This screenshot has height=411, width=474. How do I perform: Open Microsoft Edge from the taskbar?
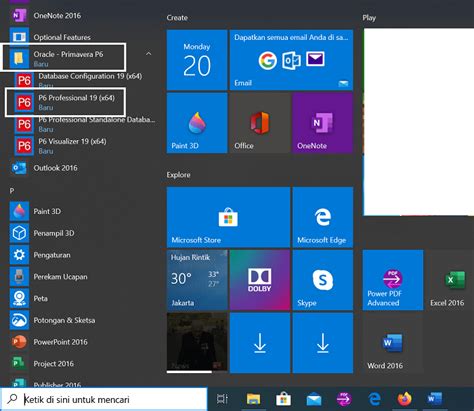point(374,399)
